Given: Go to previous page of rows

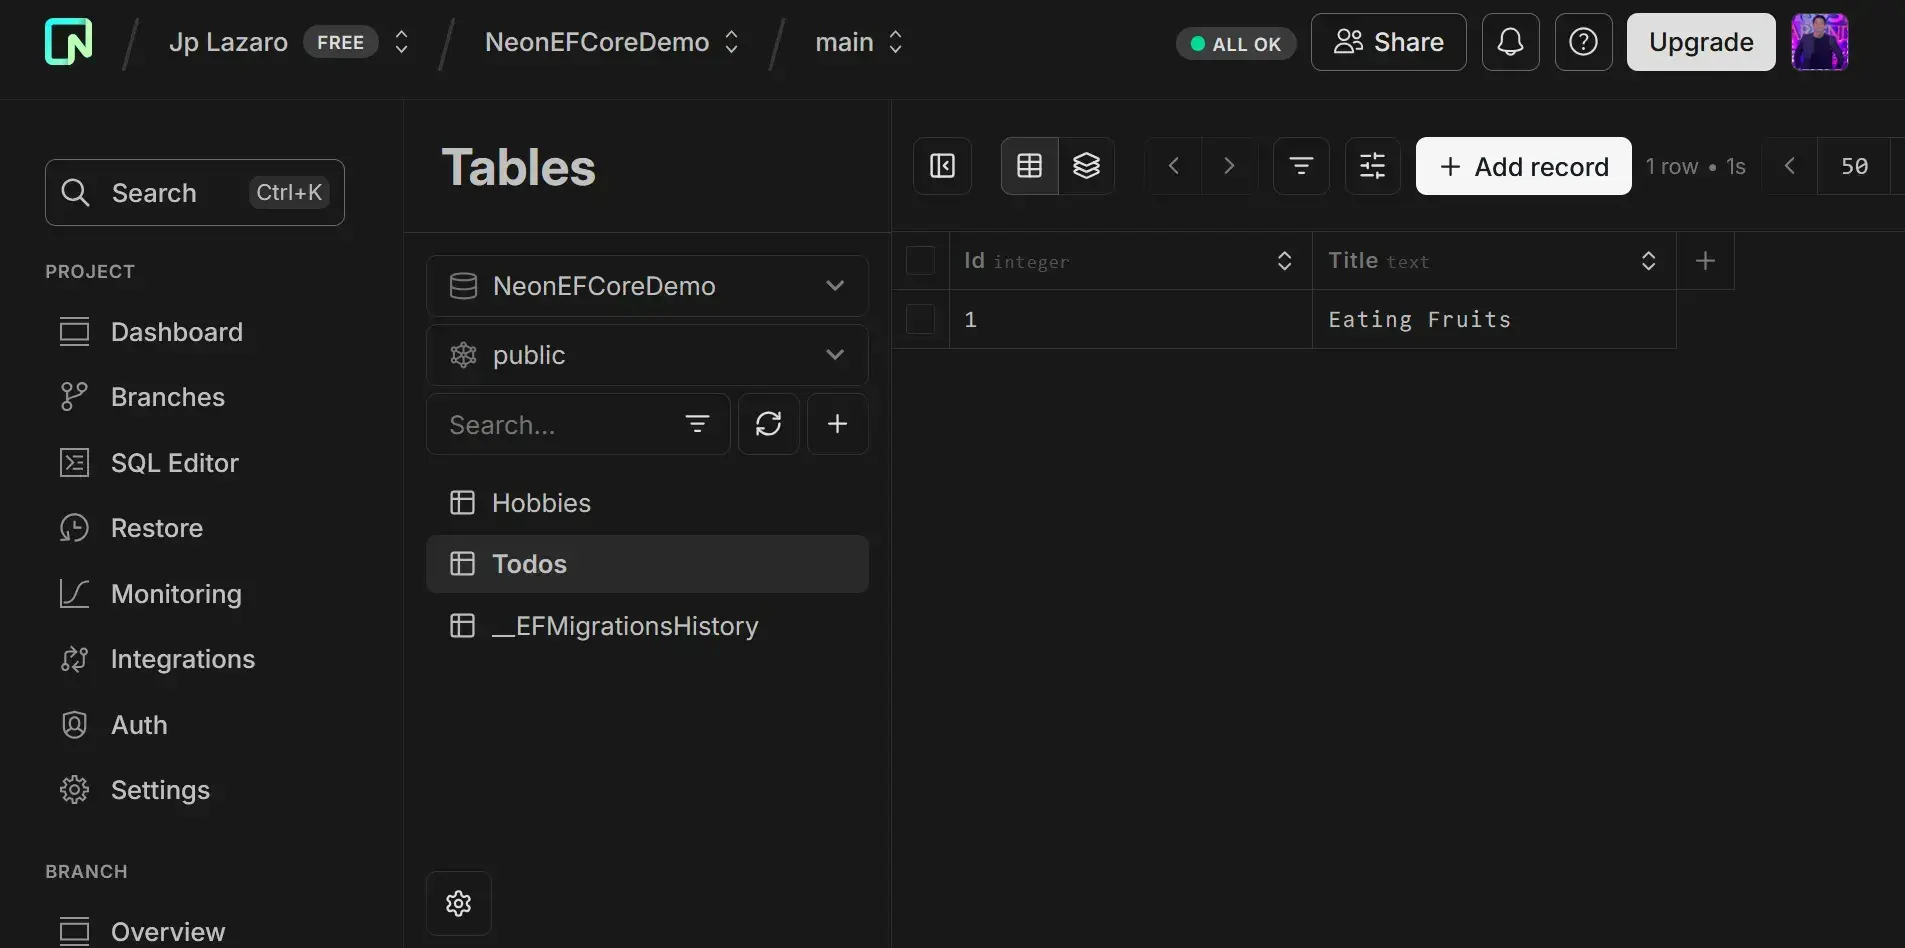Looking at the screenshot, I should tap(1790, 166).
